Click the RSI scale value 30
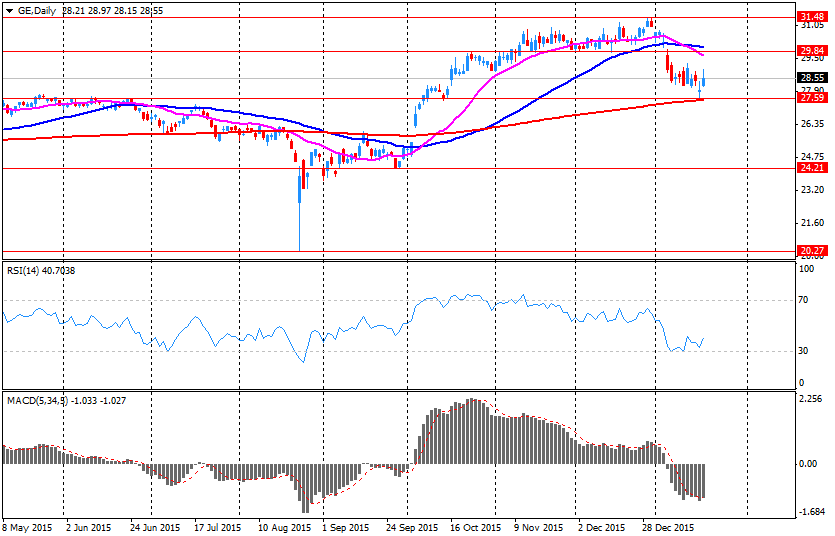Viewport: 835px width, 536px height. [804, 351]
